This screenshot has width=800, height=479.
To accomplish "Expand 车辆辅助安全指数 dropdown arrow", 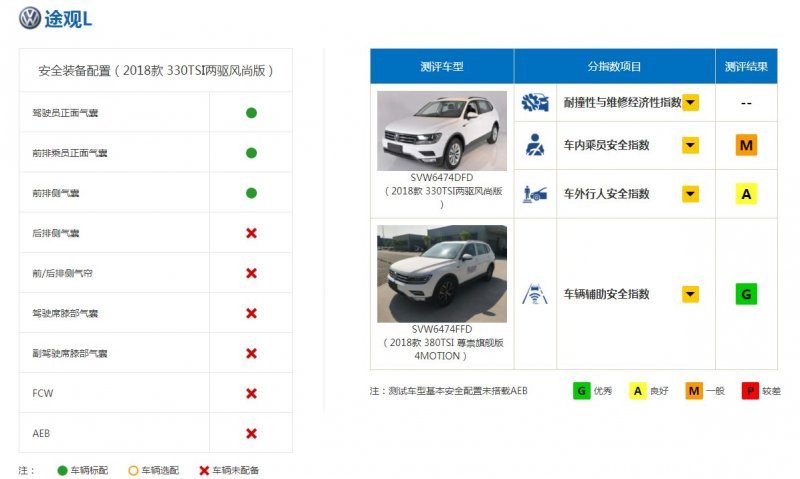I will click(690, 294).
